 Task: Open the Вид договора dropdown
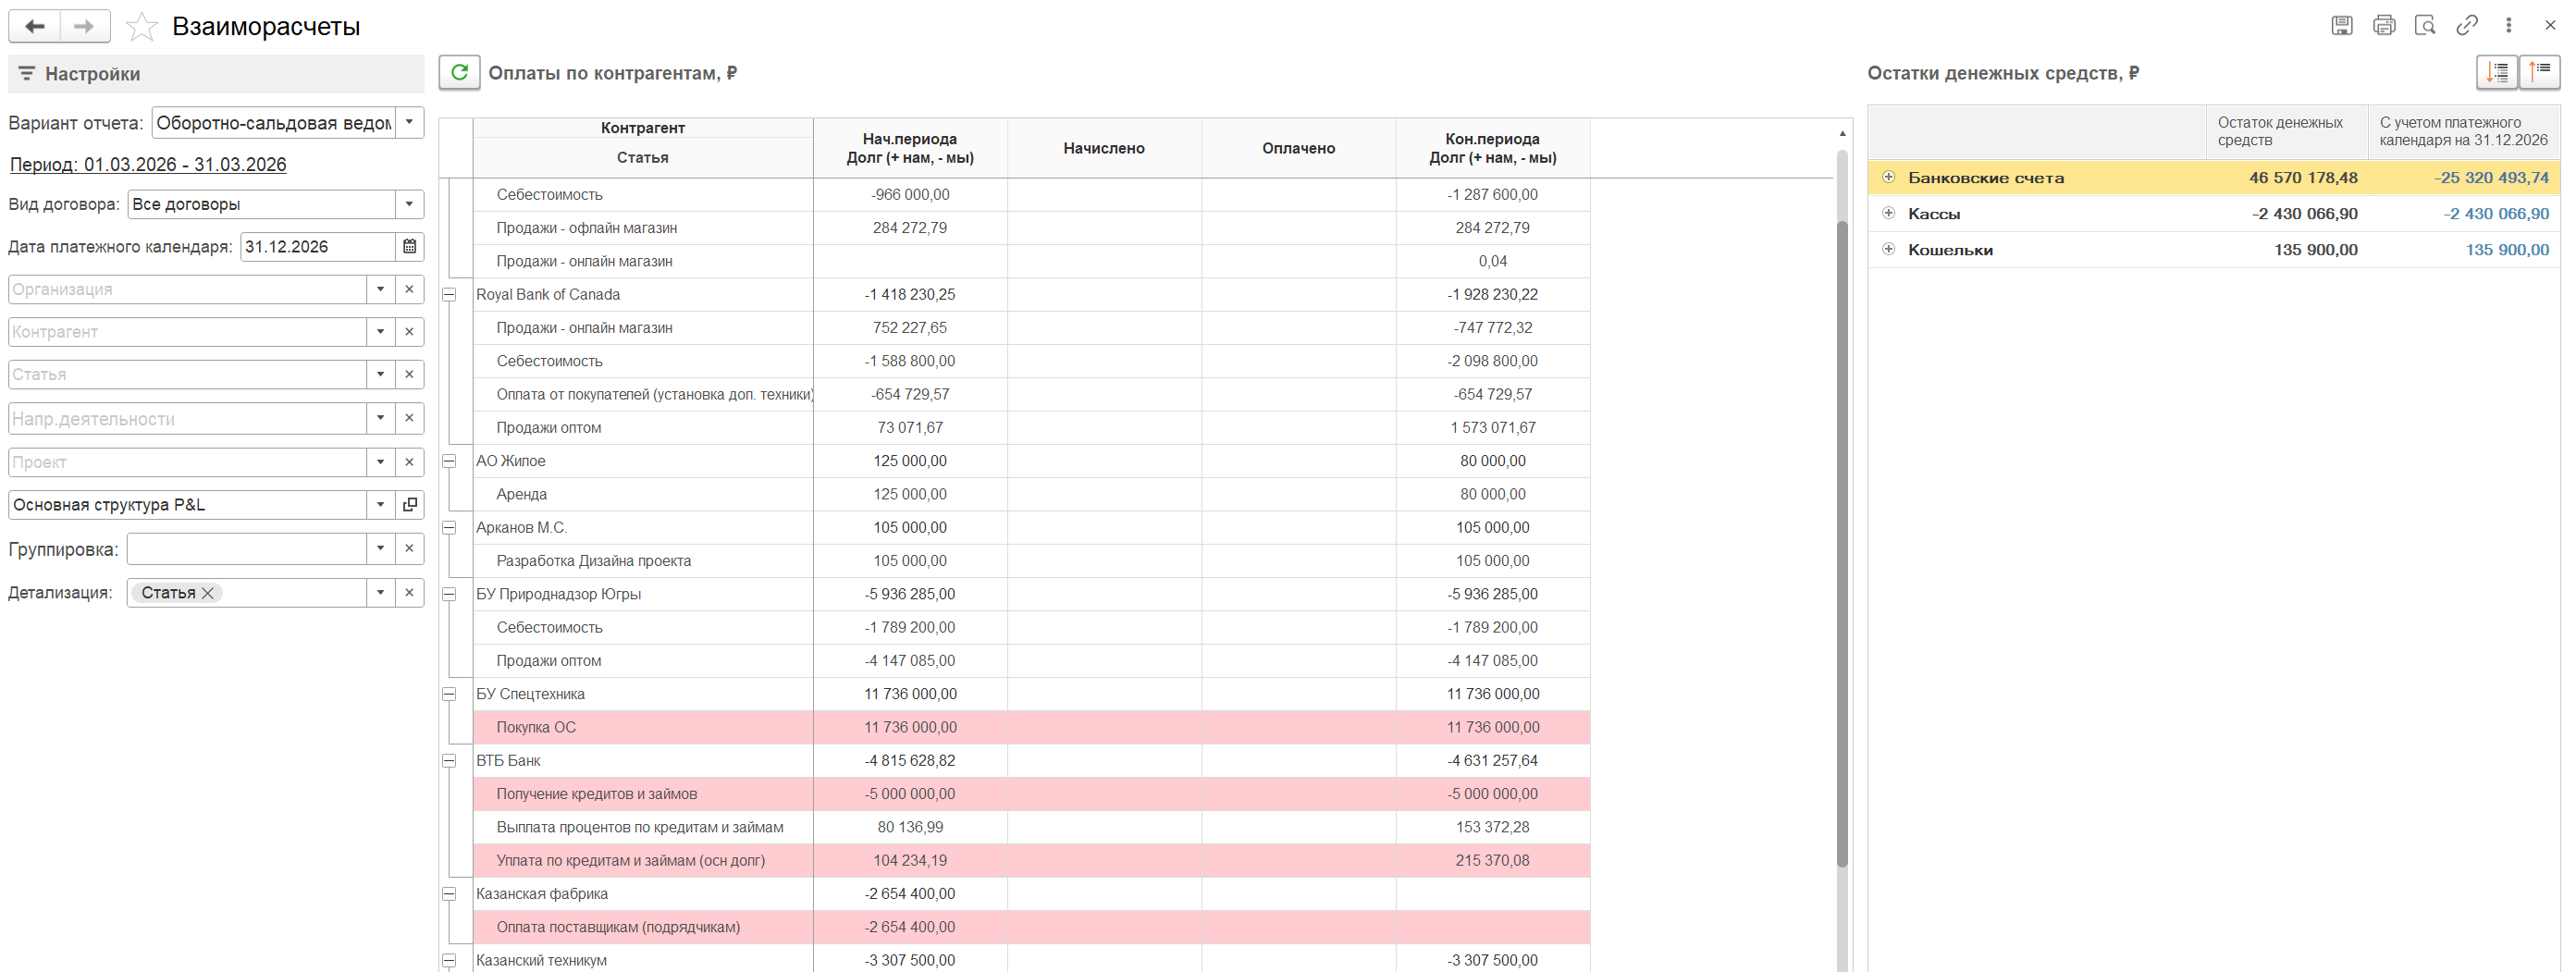[x=409, y=204]
